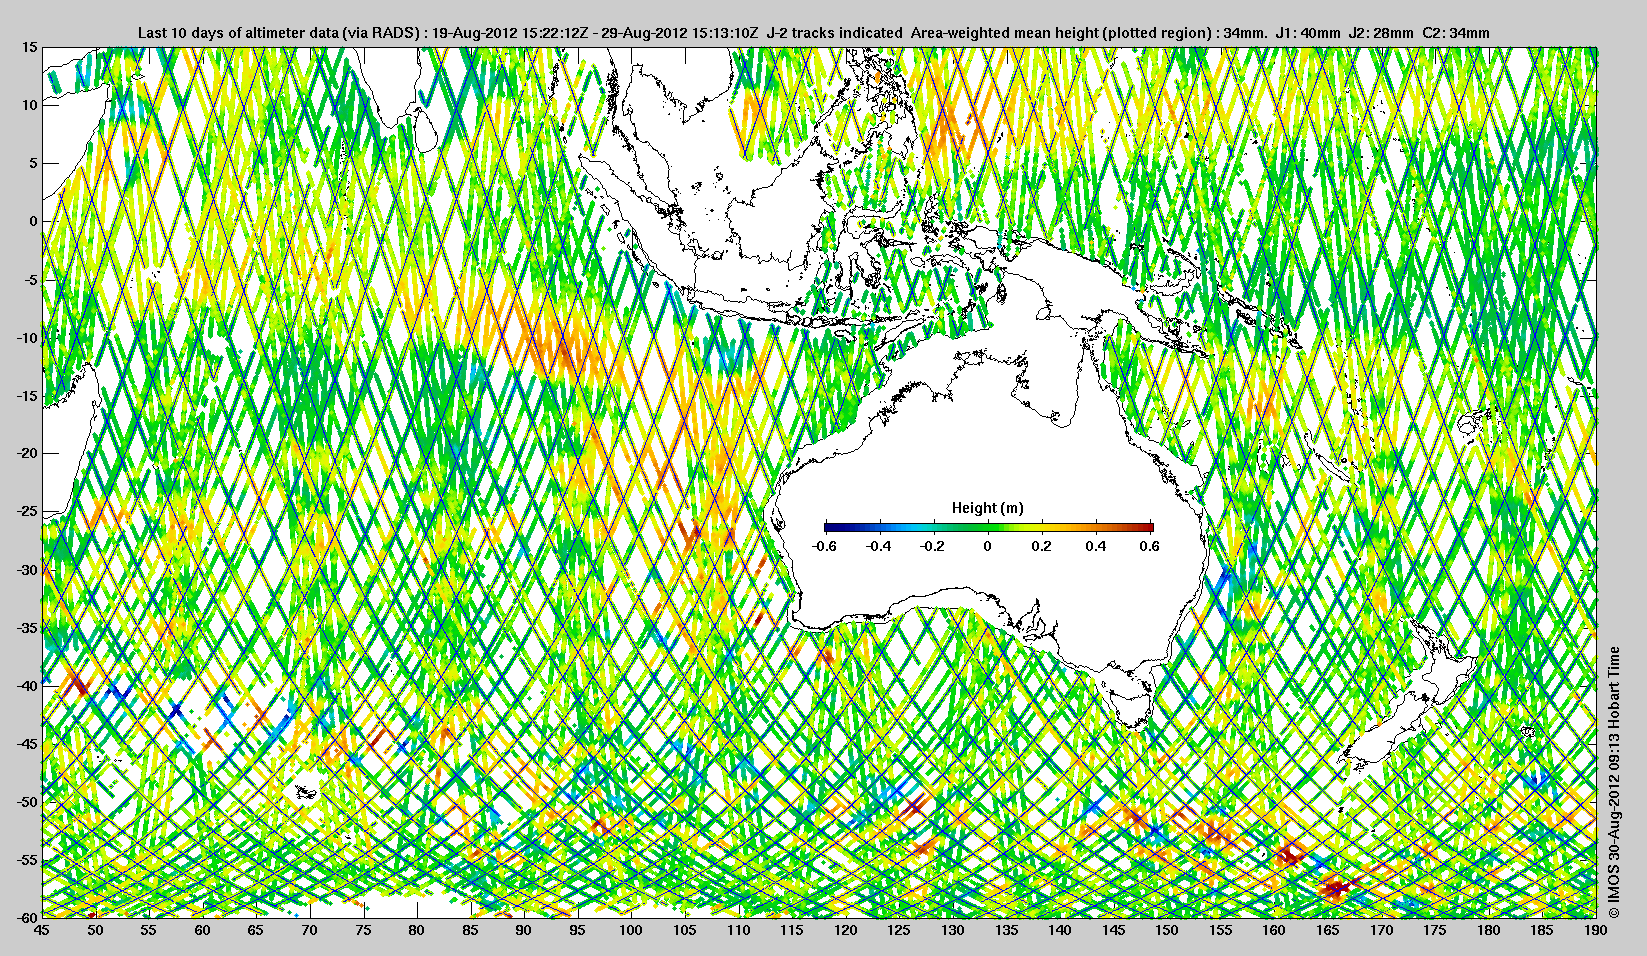This screenshot has height=956, width=1647.
Task: Click the 'C2: 34mm' value in the title
Action: pos(1456,33)
